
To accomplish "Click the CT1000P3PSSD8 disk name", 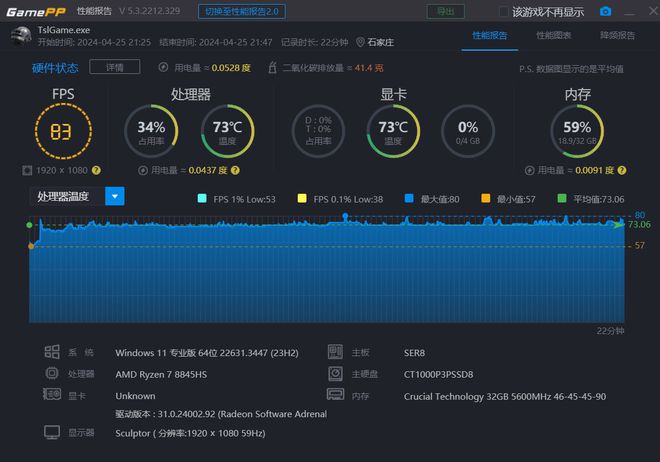I will pos(439,374).
